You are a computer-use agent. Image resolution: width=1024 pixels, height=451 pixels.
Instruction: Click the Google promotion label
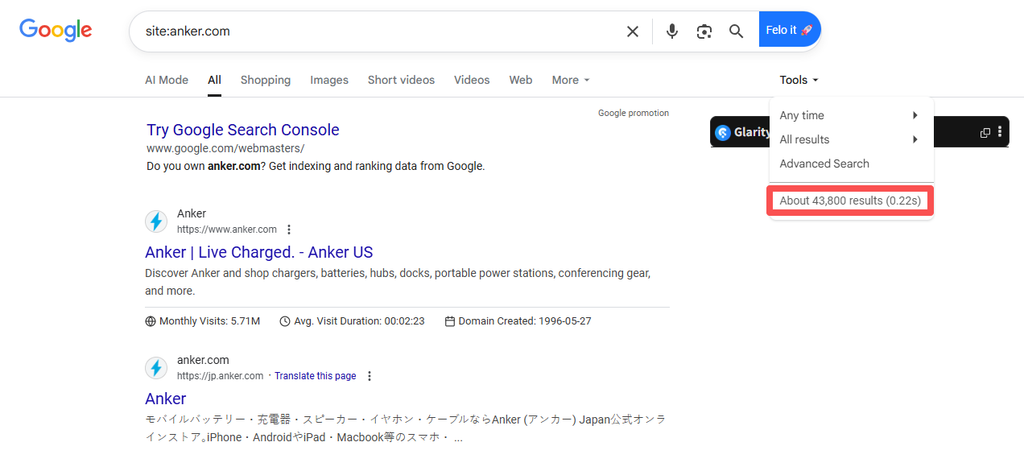(x=633, y=113)
